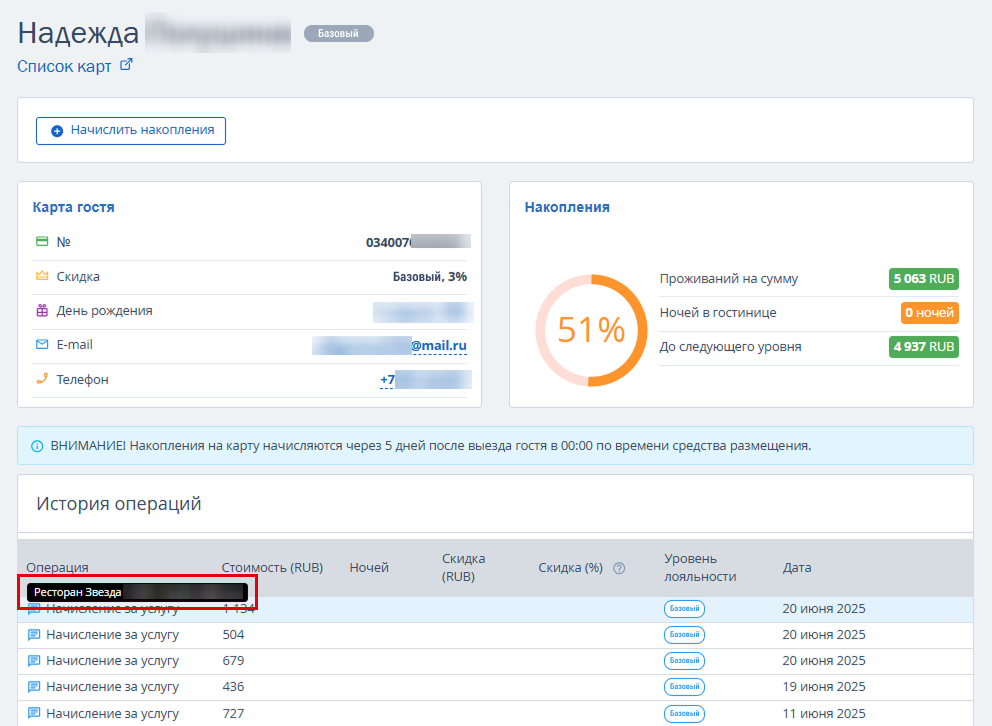Click the Дата column header
992x726 pixels.
[x=797, y=568]
